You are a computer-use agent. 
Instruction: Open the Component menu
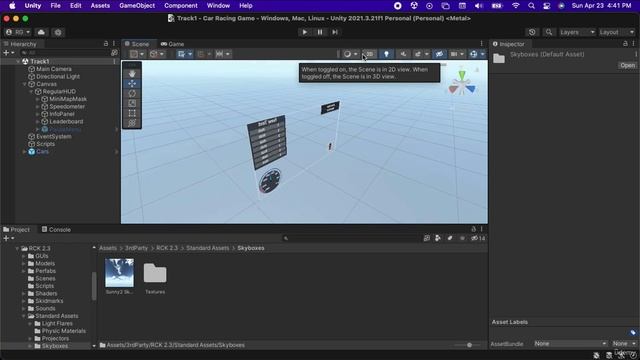click(x=181, y=6)
